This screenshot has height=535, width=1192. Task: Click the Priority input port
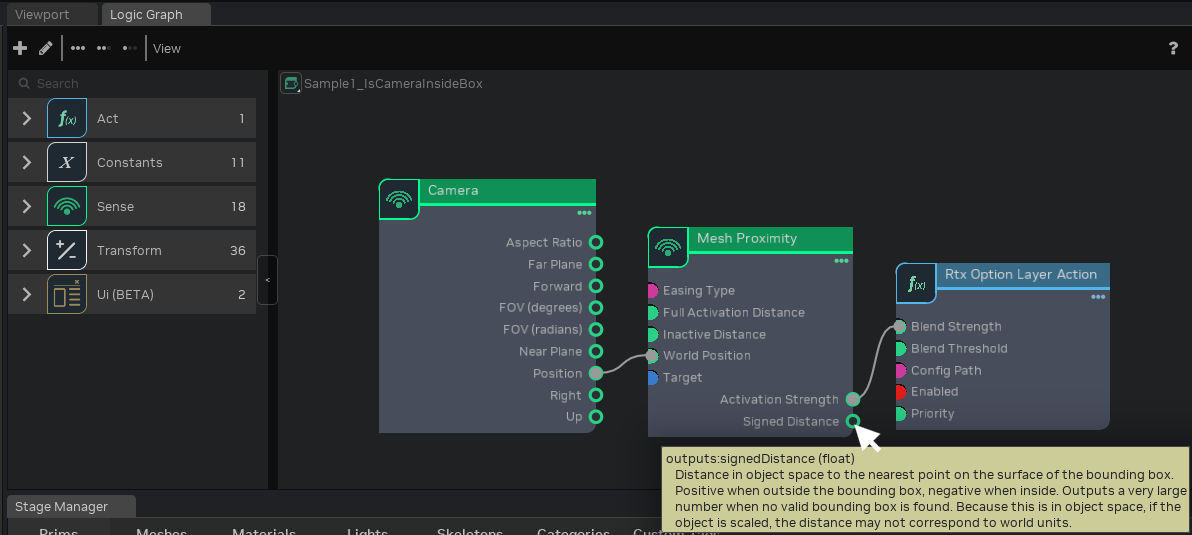(900, 414)
